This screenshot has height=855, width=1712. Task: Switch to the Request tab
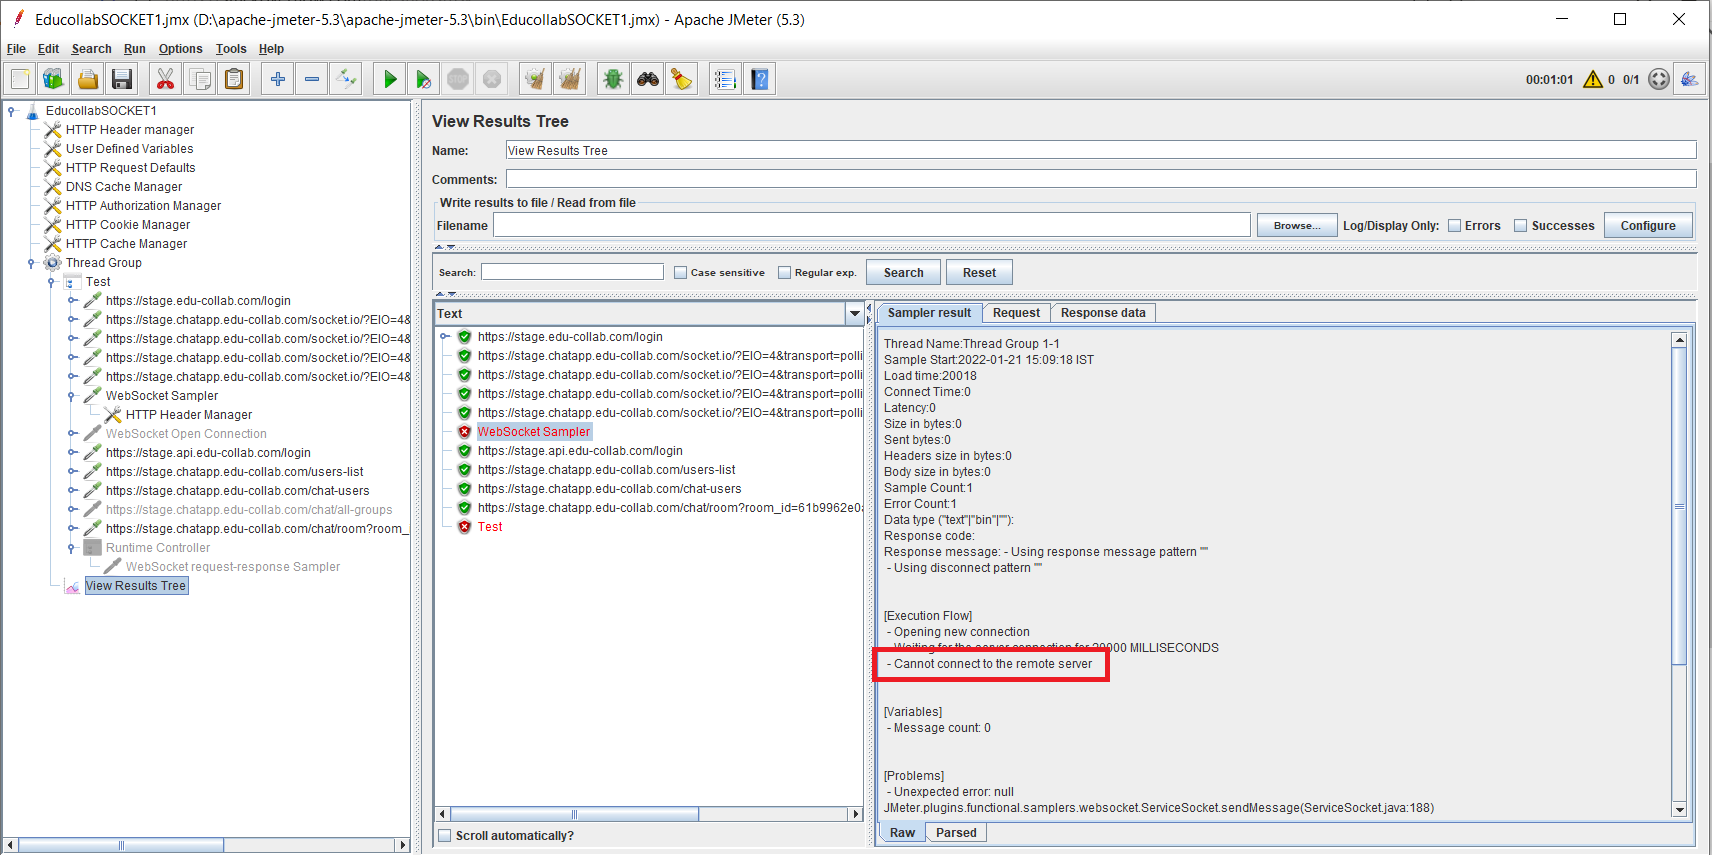tap(1016, 313)
